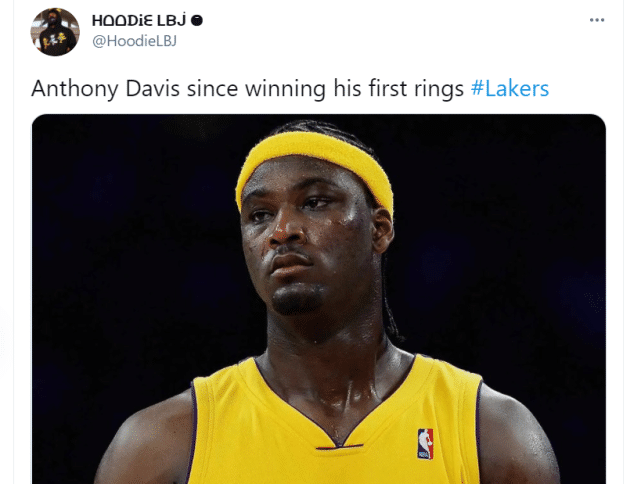641x484 pixels.
Task: Click the HOODiE LBJ display name
Action: click(x=139, y=20)
